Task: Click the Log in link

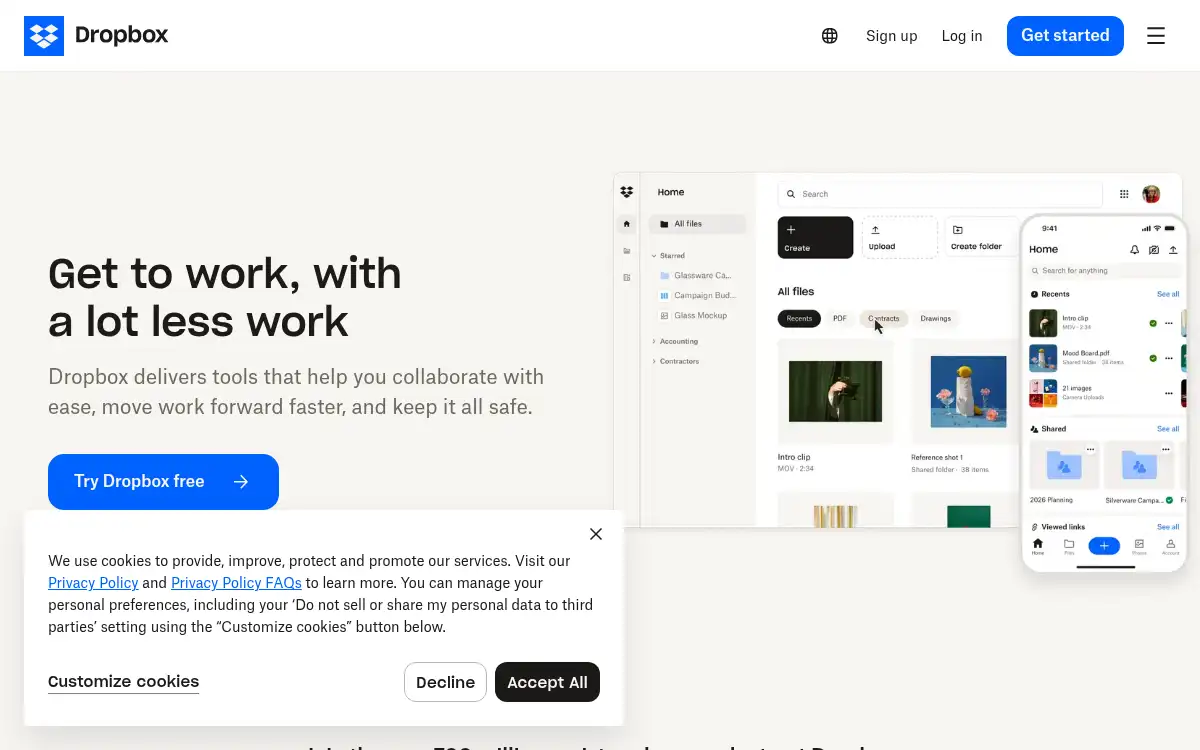Action: click(962, 36)
